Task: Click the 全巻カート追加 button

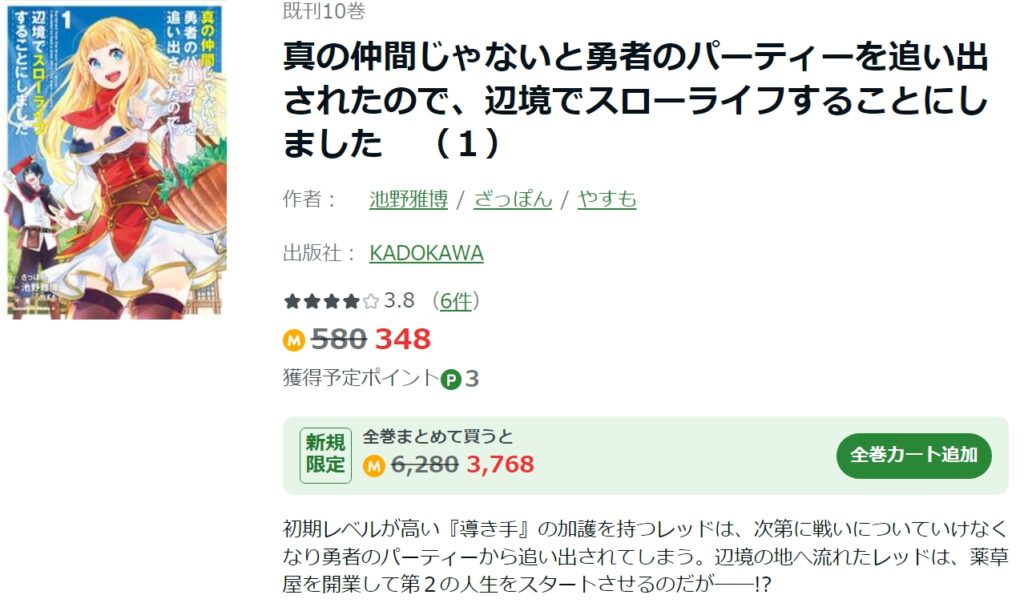Action: (914, 454)
